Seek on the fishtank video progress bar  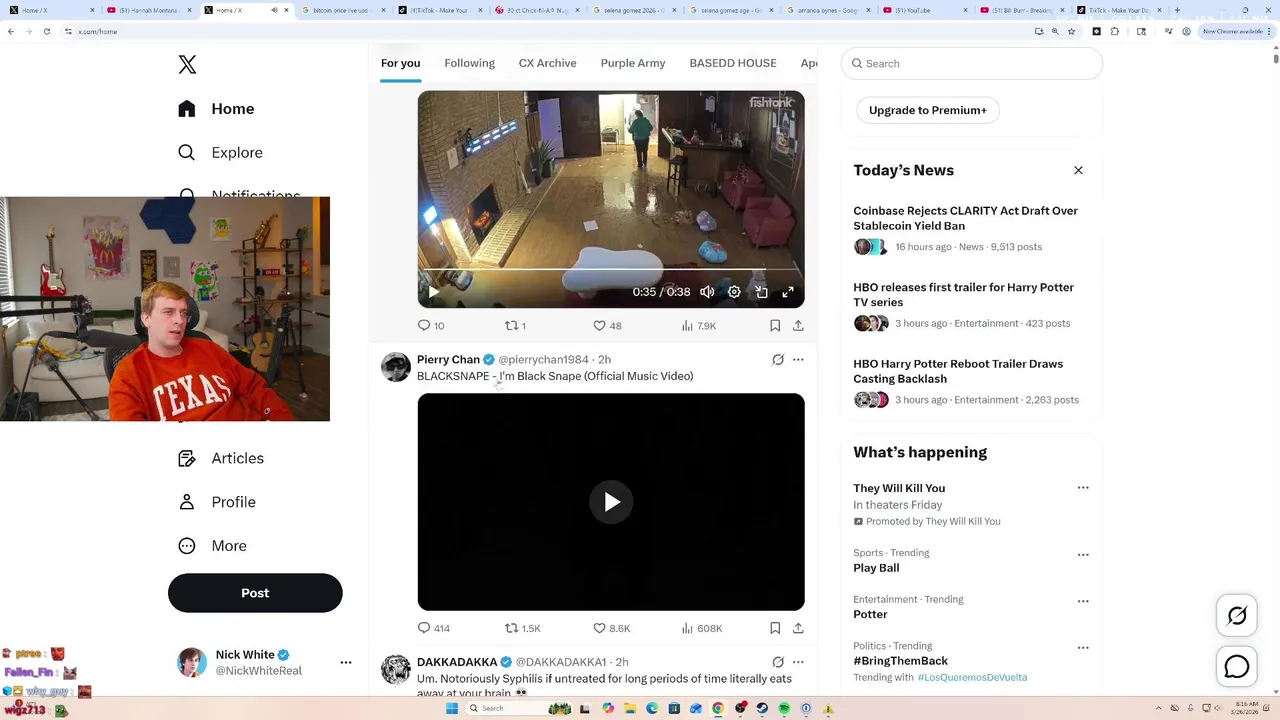coord(611,270)
